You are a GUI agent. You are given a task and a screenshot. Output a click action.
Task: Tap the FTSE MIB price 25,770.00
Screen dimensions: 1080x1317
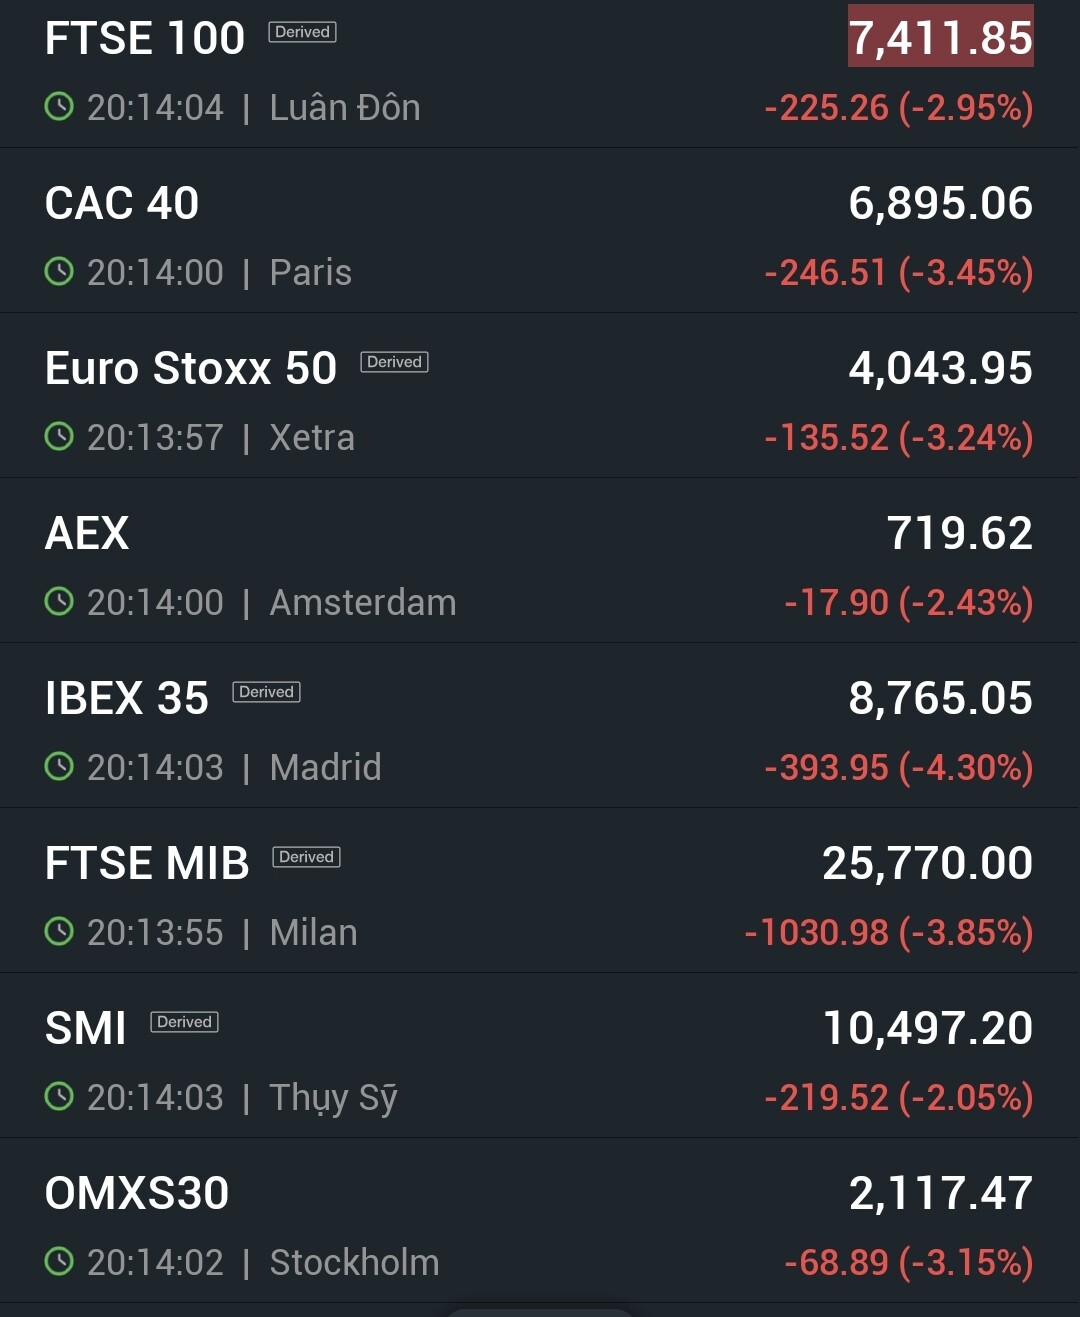coord(927,863)
